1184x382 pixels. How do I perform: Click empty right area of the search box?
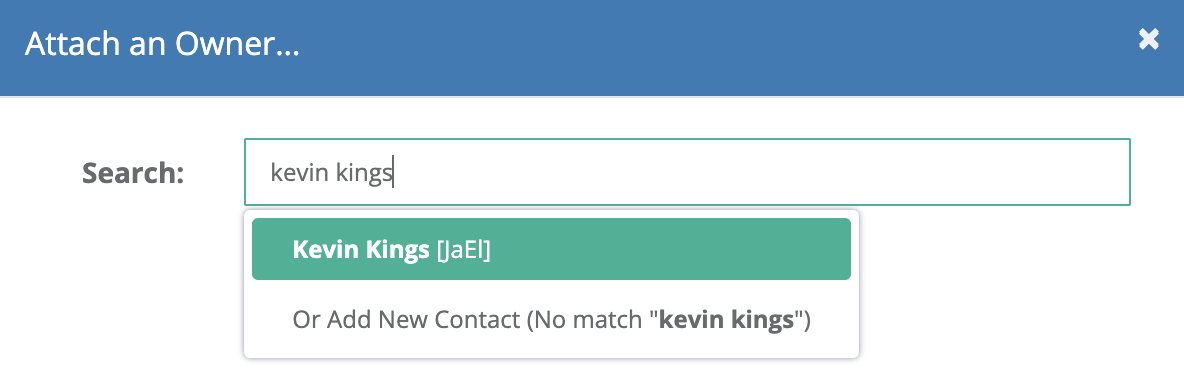[831, 172]
